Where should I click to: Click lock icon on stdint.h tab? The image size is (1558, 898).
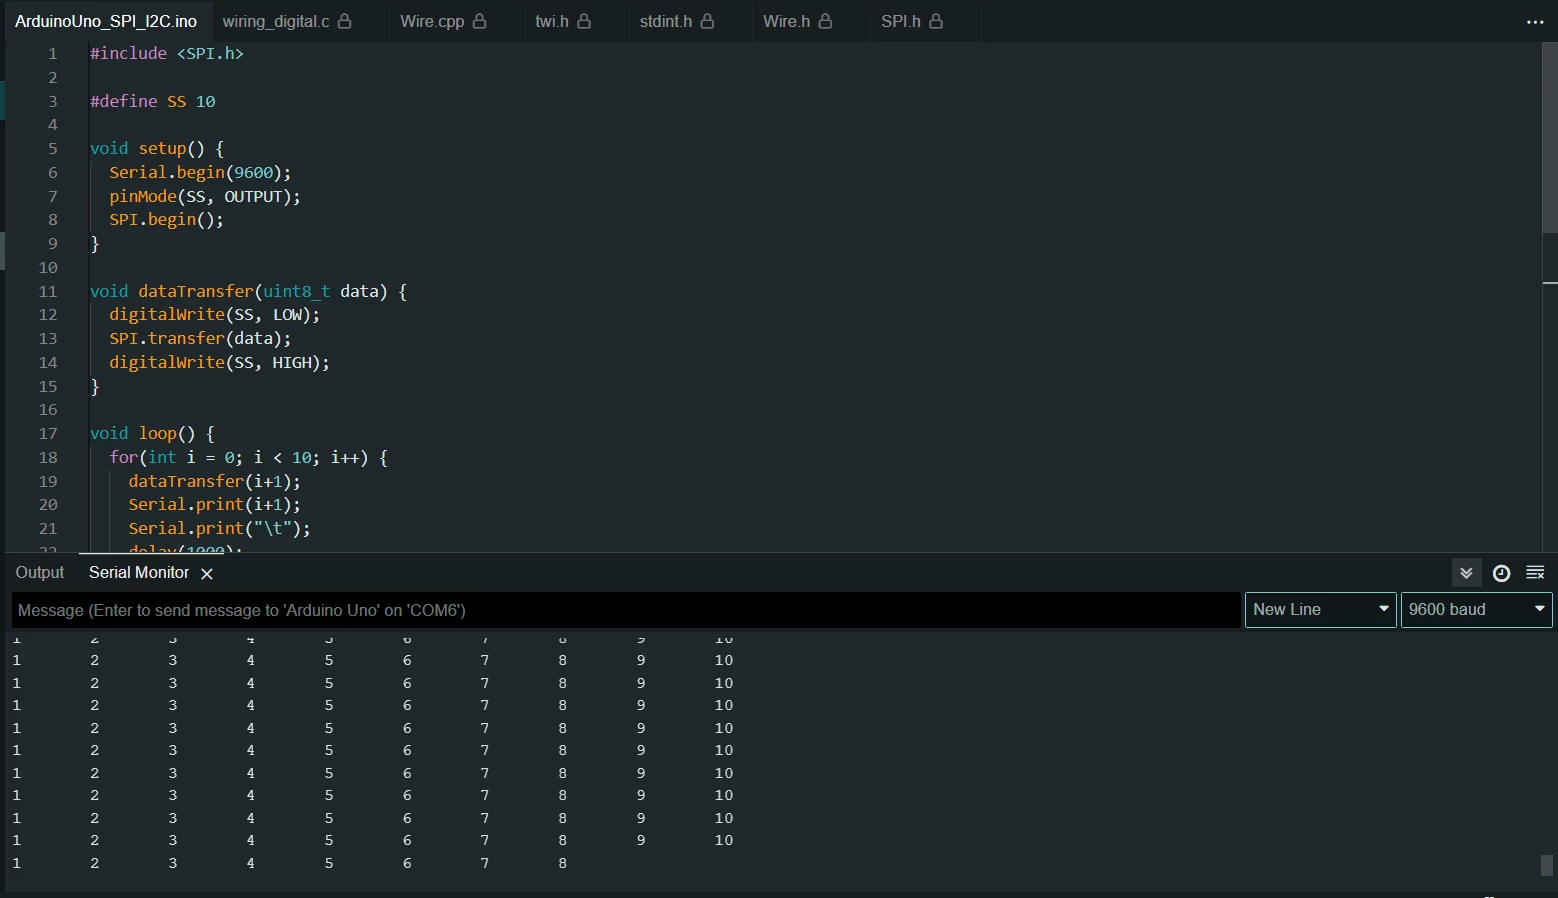tap(708, 21)
